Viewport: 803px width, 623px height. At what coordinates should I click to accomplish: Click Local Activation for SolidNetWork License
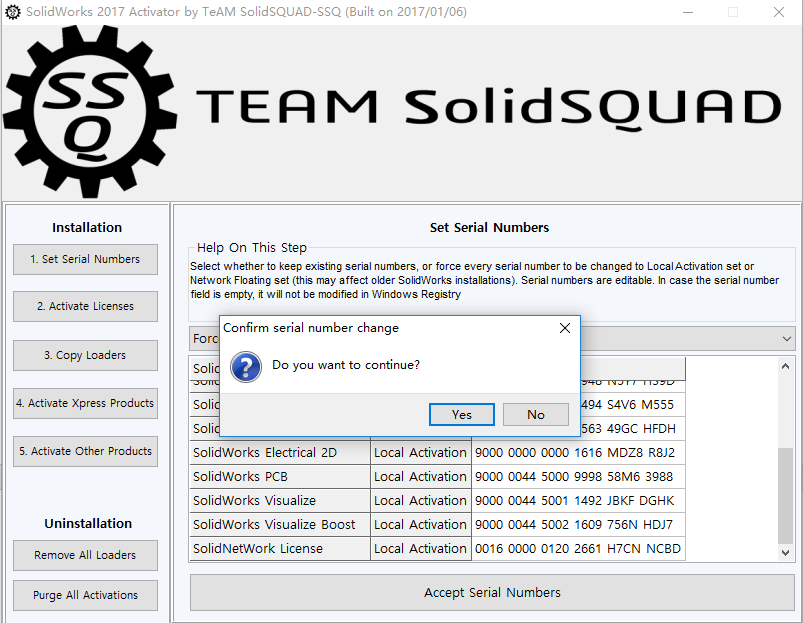(420, 549)
